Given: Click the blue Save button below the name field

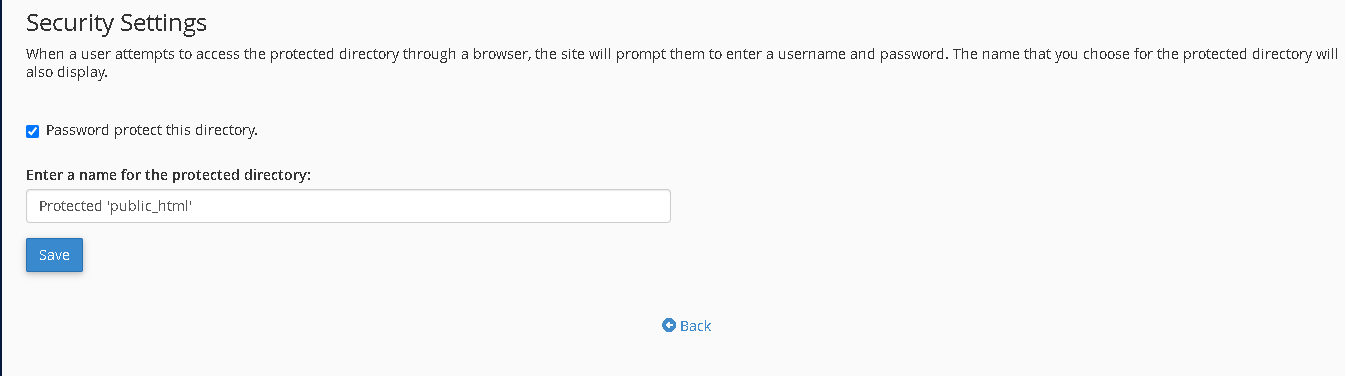Looking at the screenshot, I should tap(54, 255).
